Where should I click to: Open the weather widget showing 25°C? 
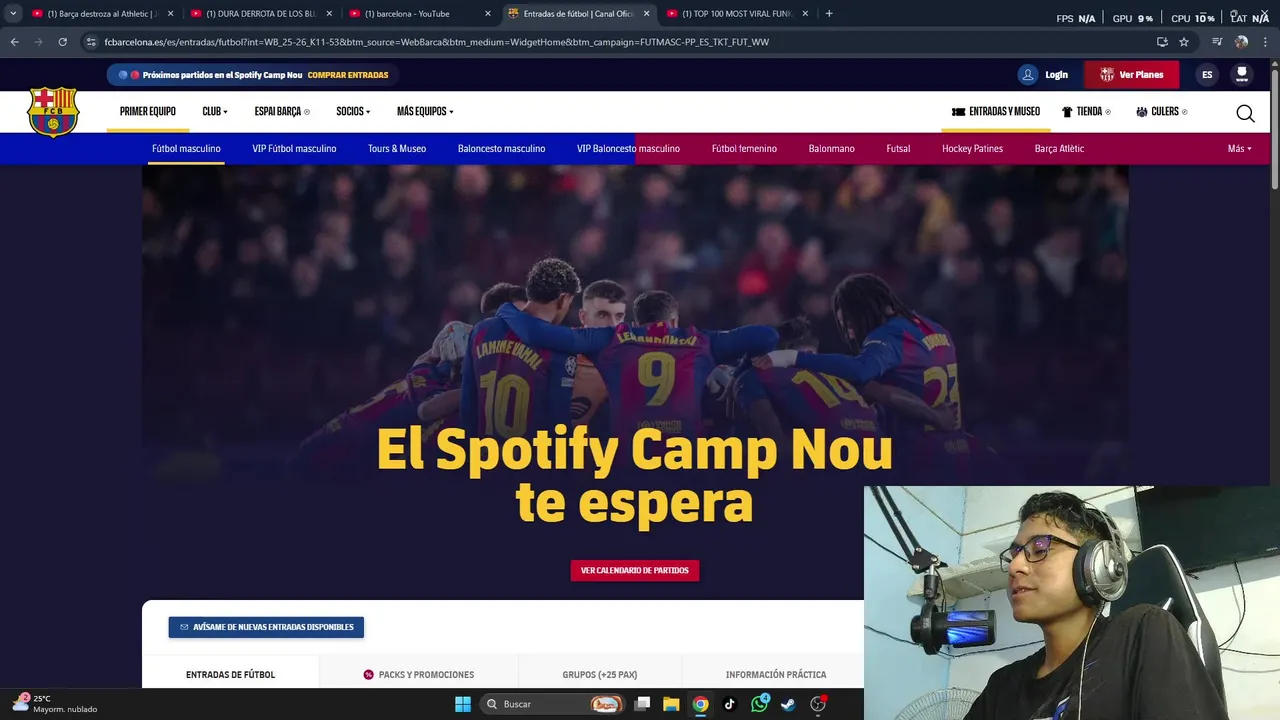coord(55,703)
